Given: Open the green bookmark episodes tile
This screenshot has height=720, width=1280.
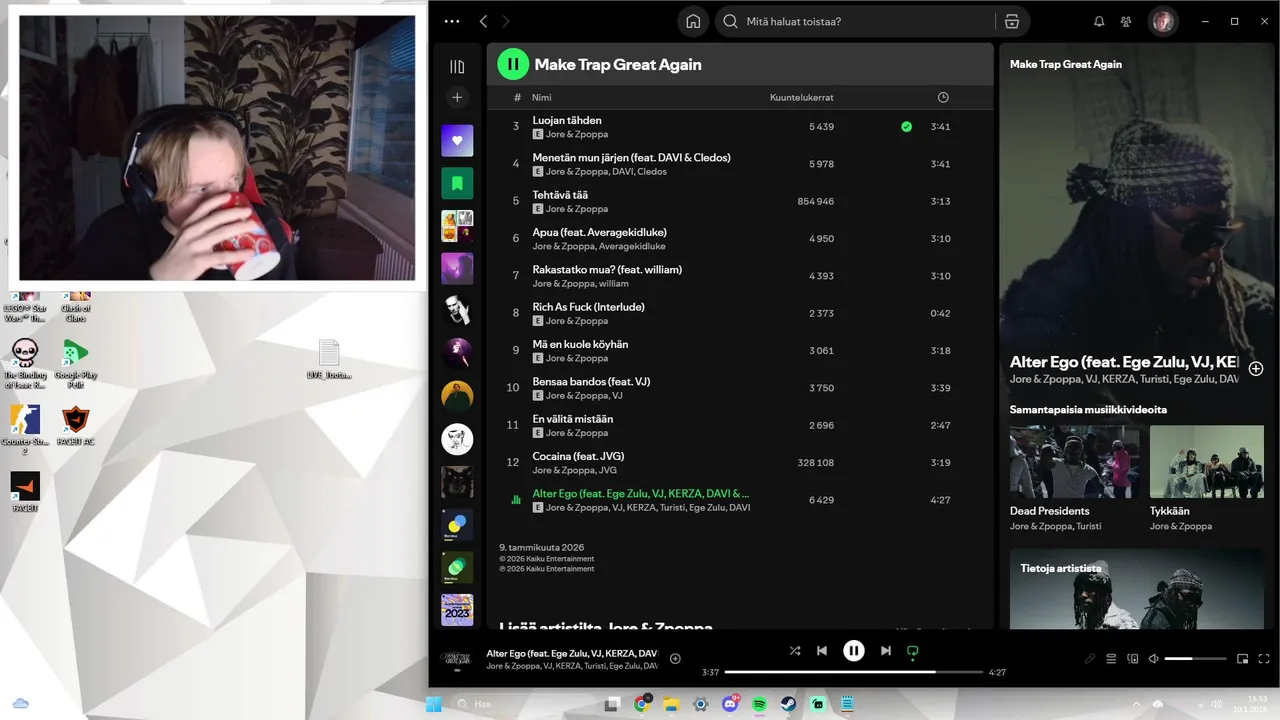Looking at the screenshot, I should coord(457,183).
